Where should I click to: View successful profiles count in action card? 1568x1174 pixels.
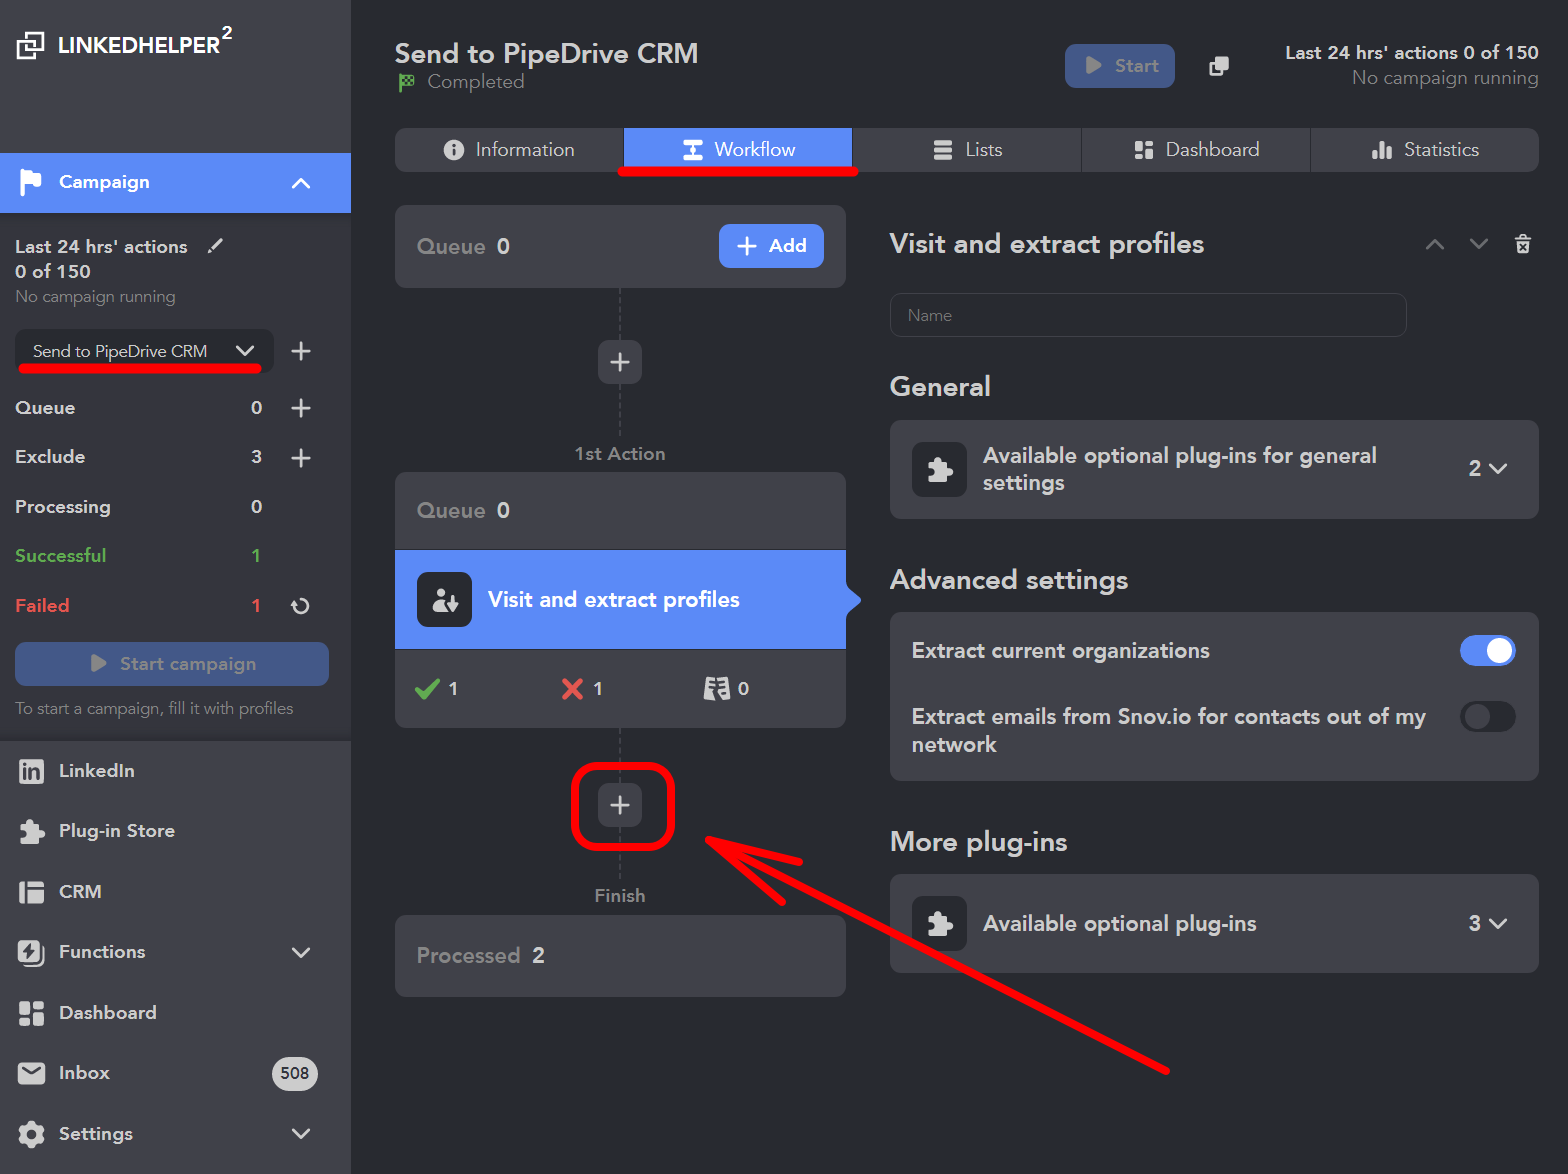pyautogui.click(x=437, y=689)
